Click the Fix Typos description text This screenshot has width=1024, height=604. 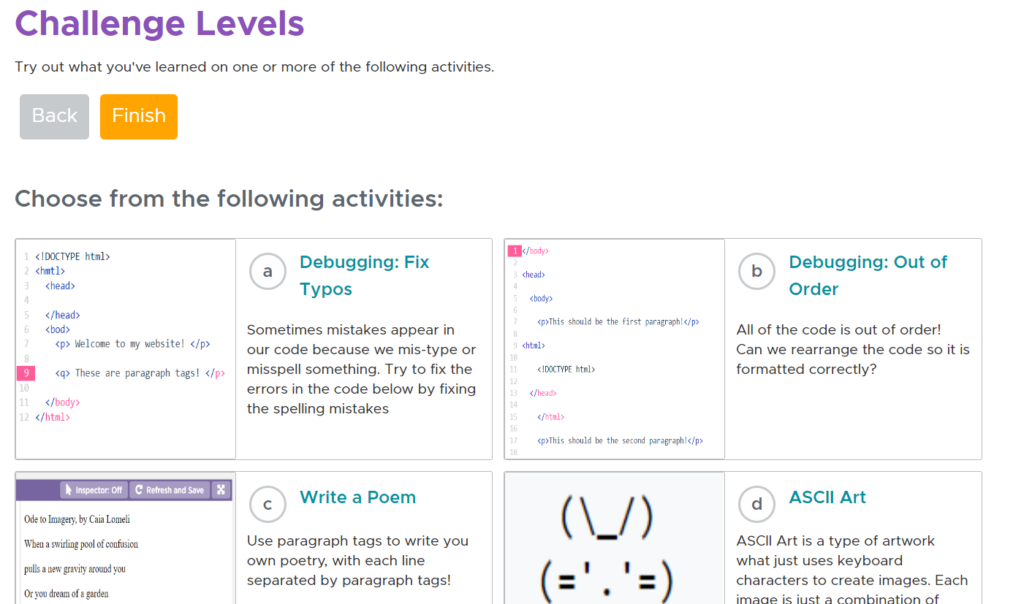361,369
